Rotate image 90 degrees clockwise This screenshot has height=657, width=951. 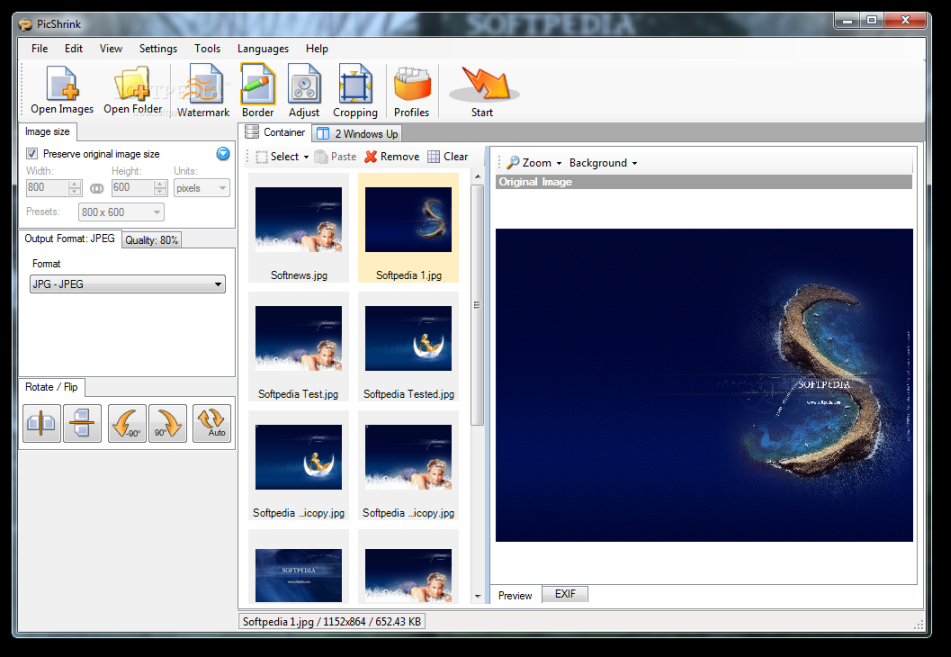(x=167, y=423)
